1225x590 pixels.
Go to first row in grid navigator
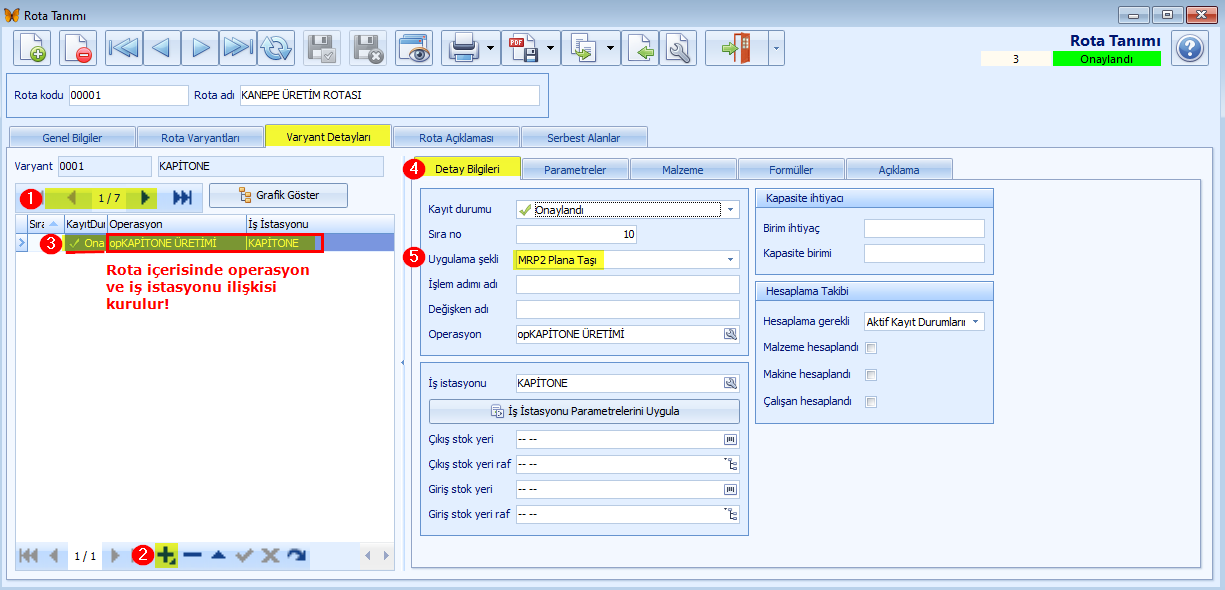[x=28, y=555]
